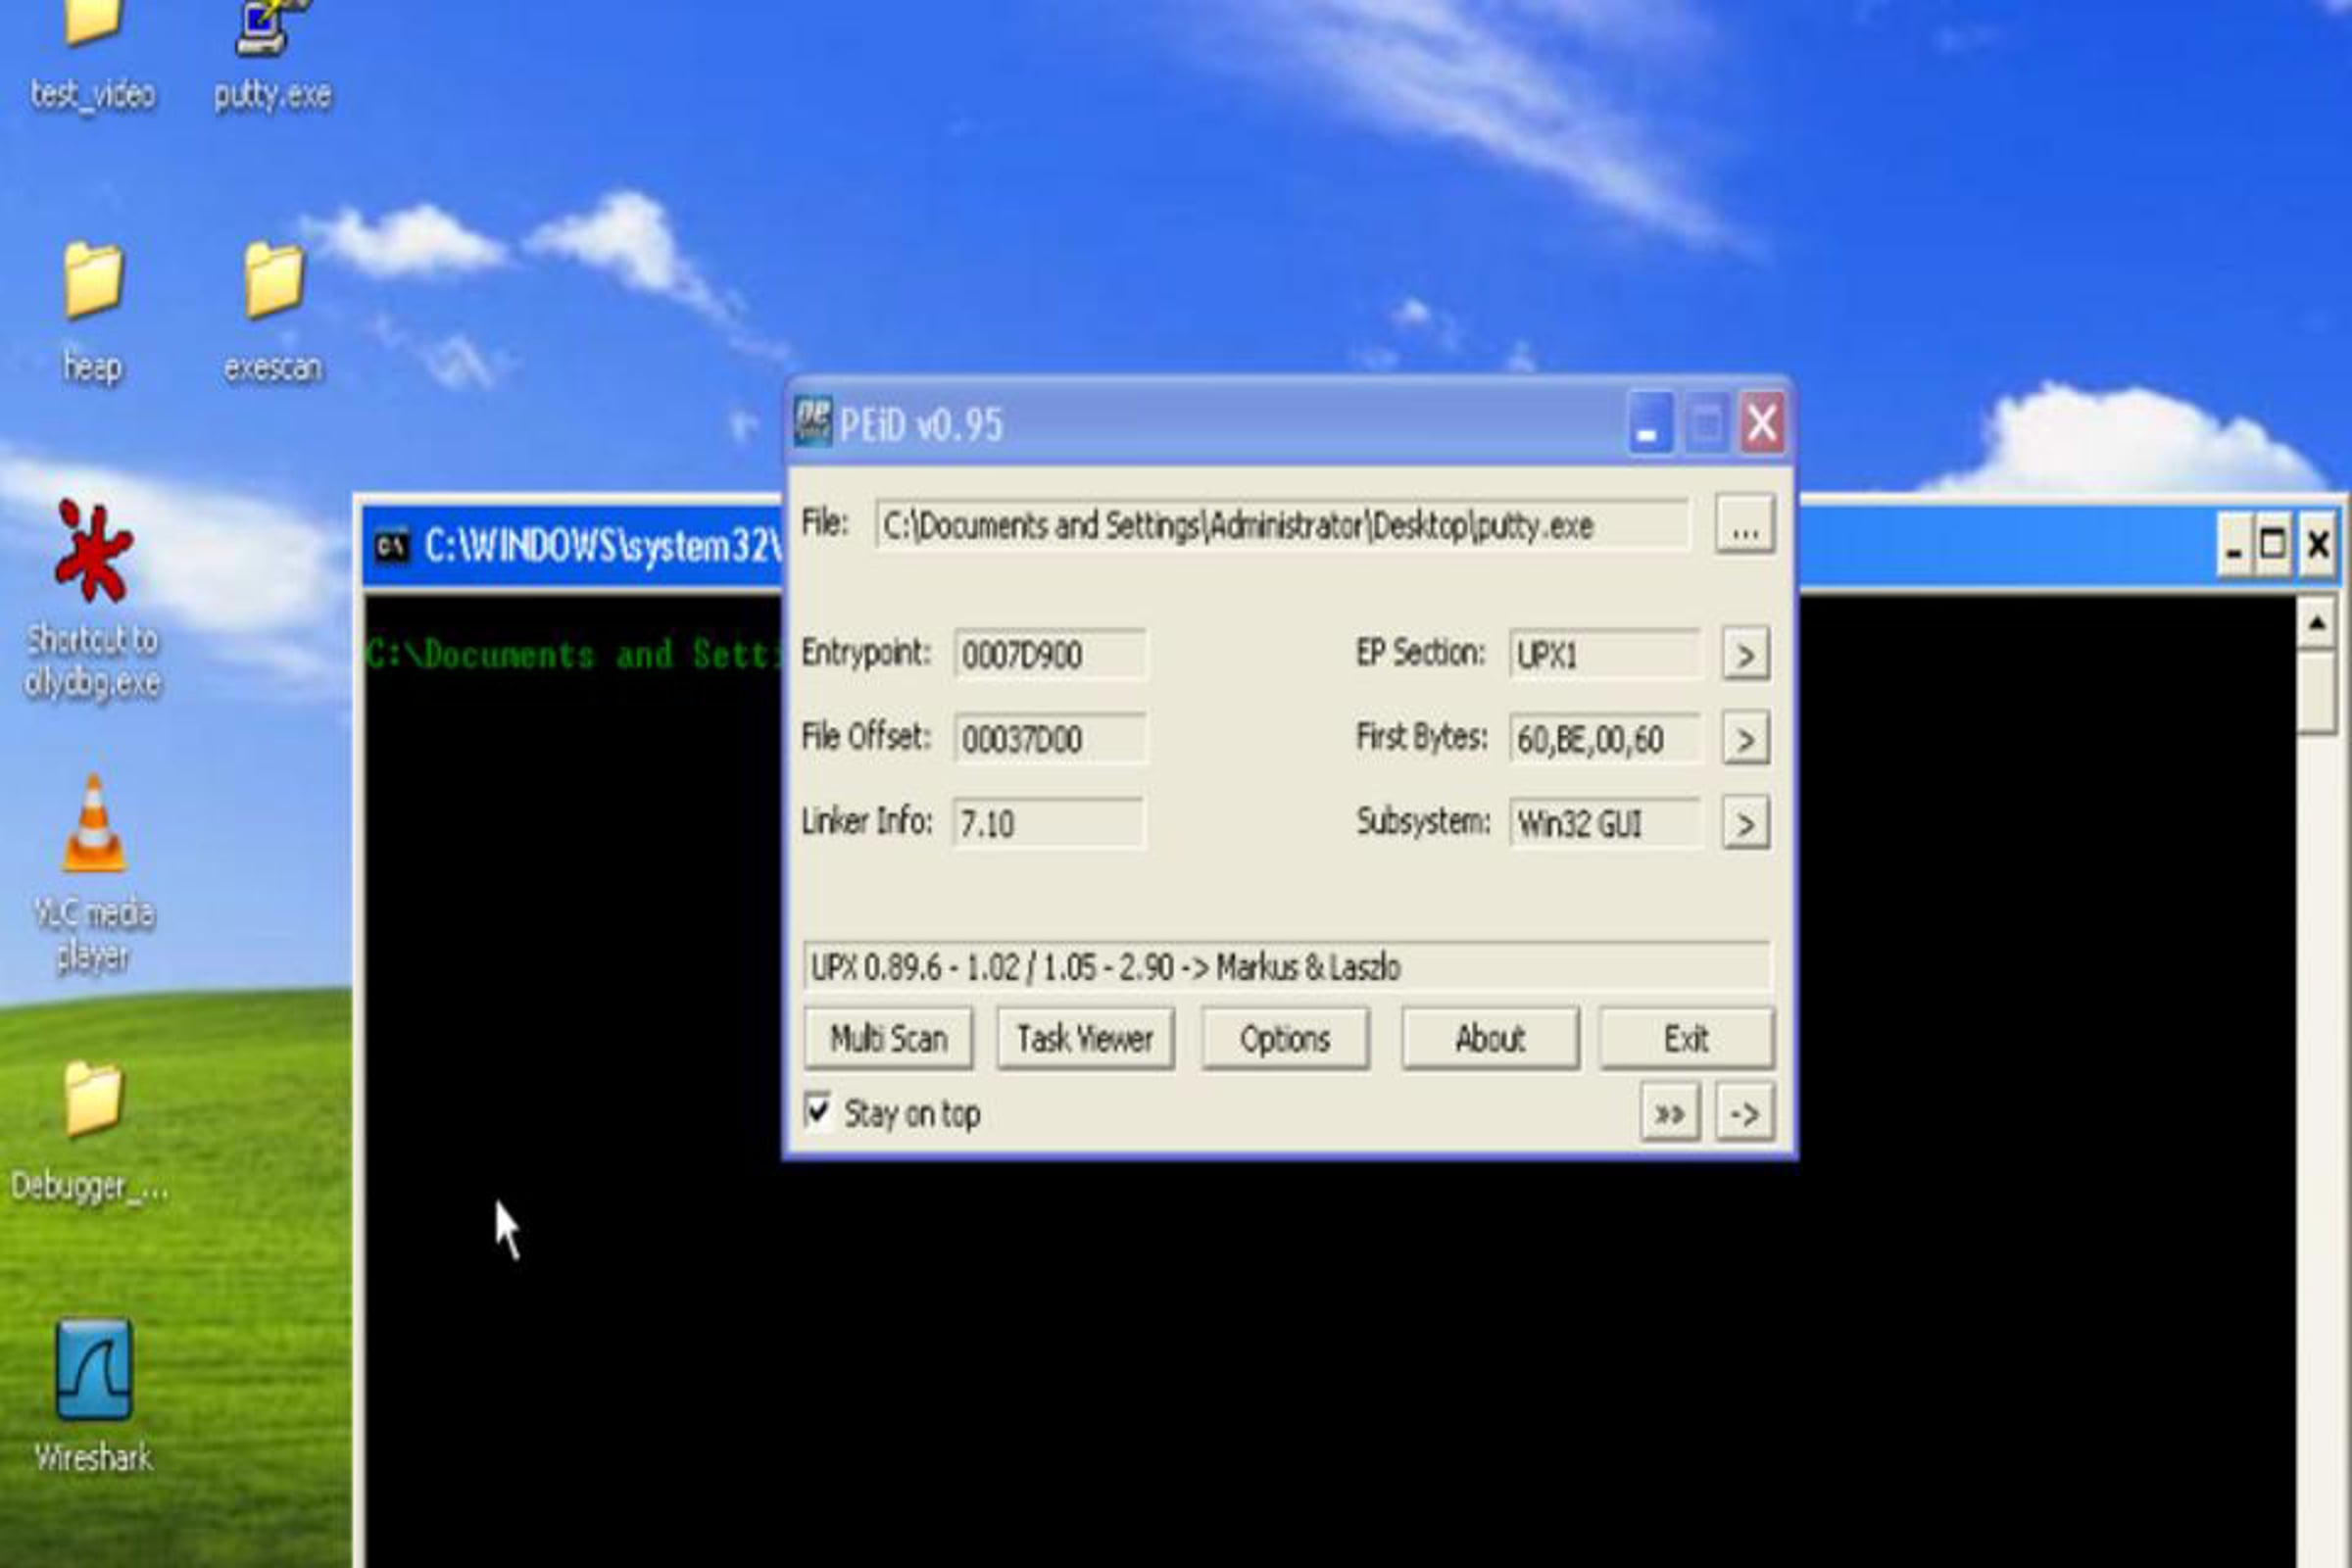Open Subsystem PE details arrow button
Screen dimensions: 2352x1568
pyautogui.click(x=1746, y=823)
